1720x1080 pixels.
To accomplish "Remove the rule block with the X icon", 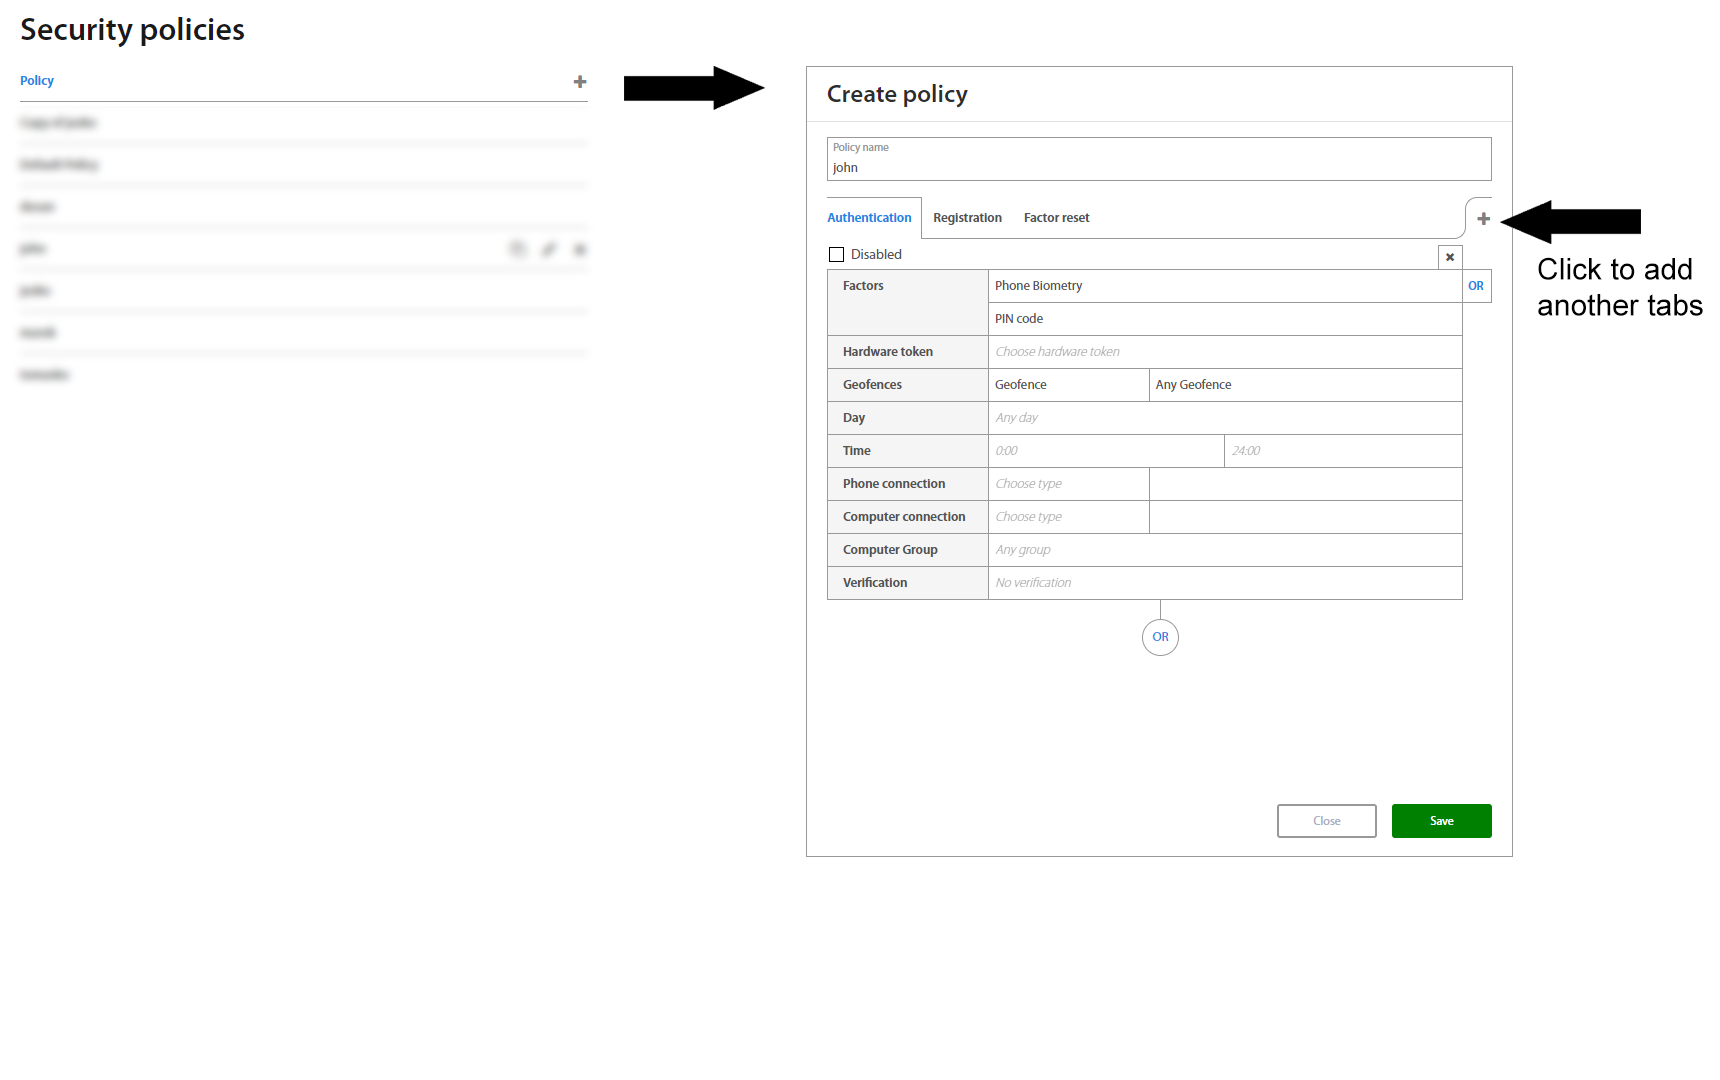I will tap(1449, 257).
